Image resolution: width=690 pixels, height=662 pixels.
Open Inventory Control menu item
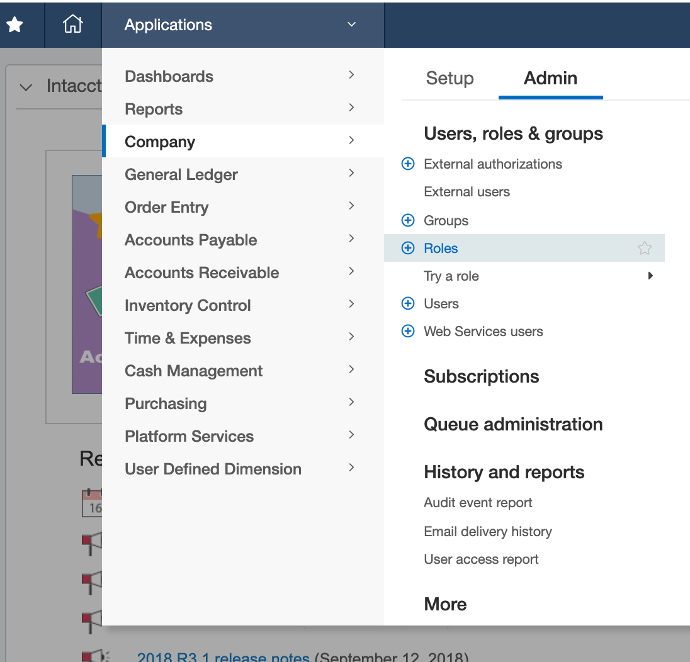243,305
